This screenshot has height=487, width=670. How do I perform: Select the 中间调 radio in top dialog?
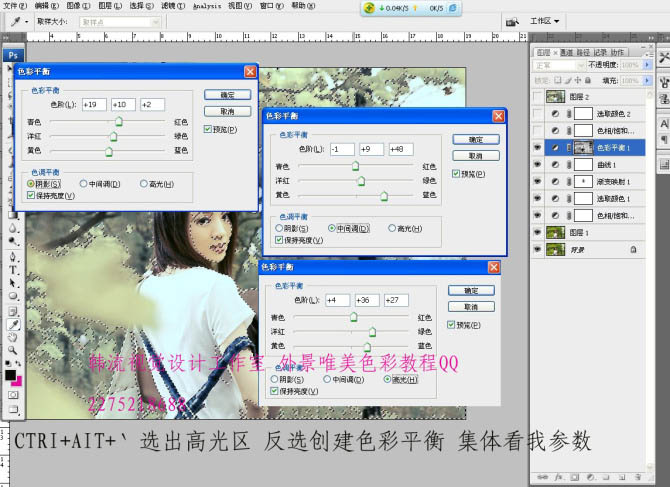[92, 184]
